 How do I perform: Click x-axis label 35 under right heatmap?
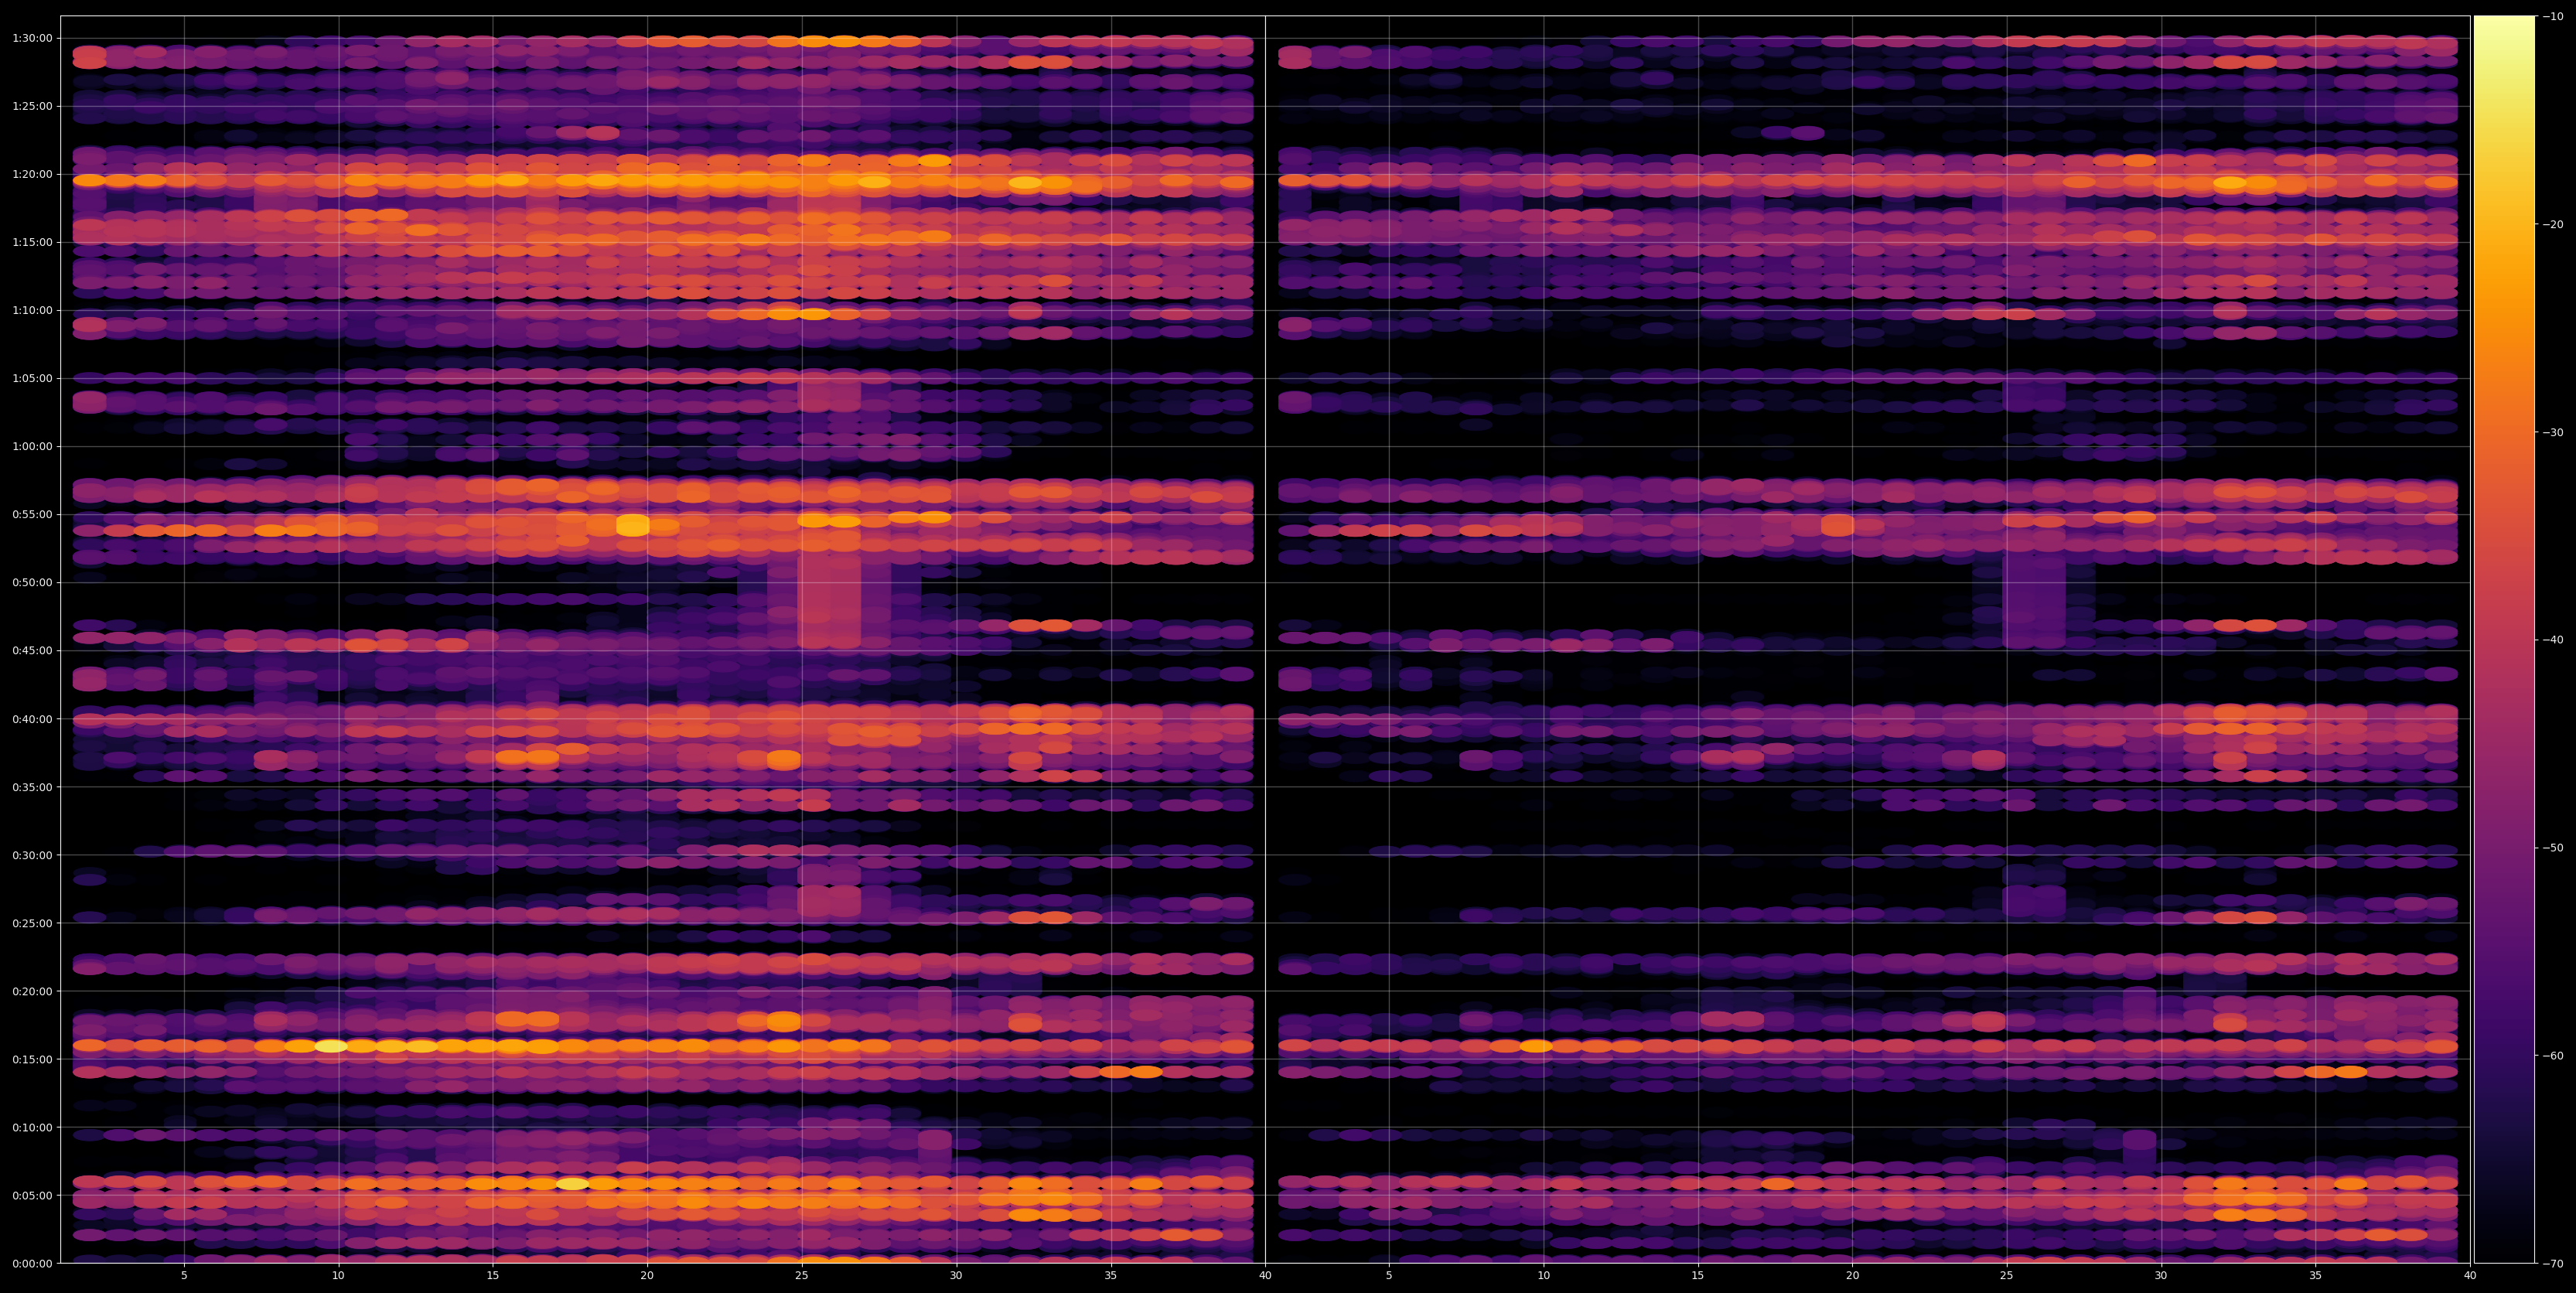(2316, 1276)
